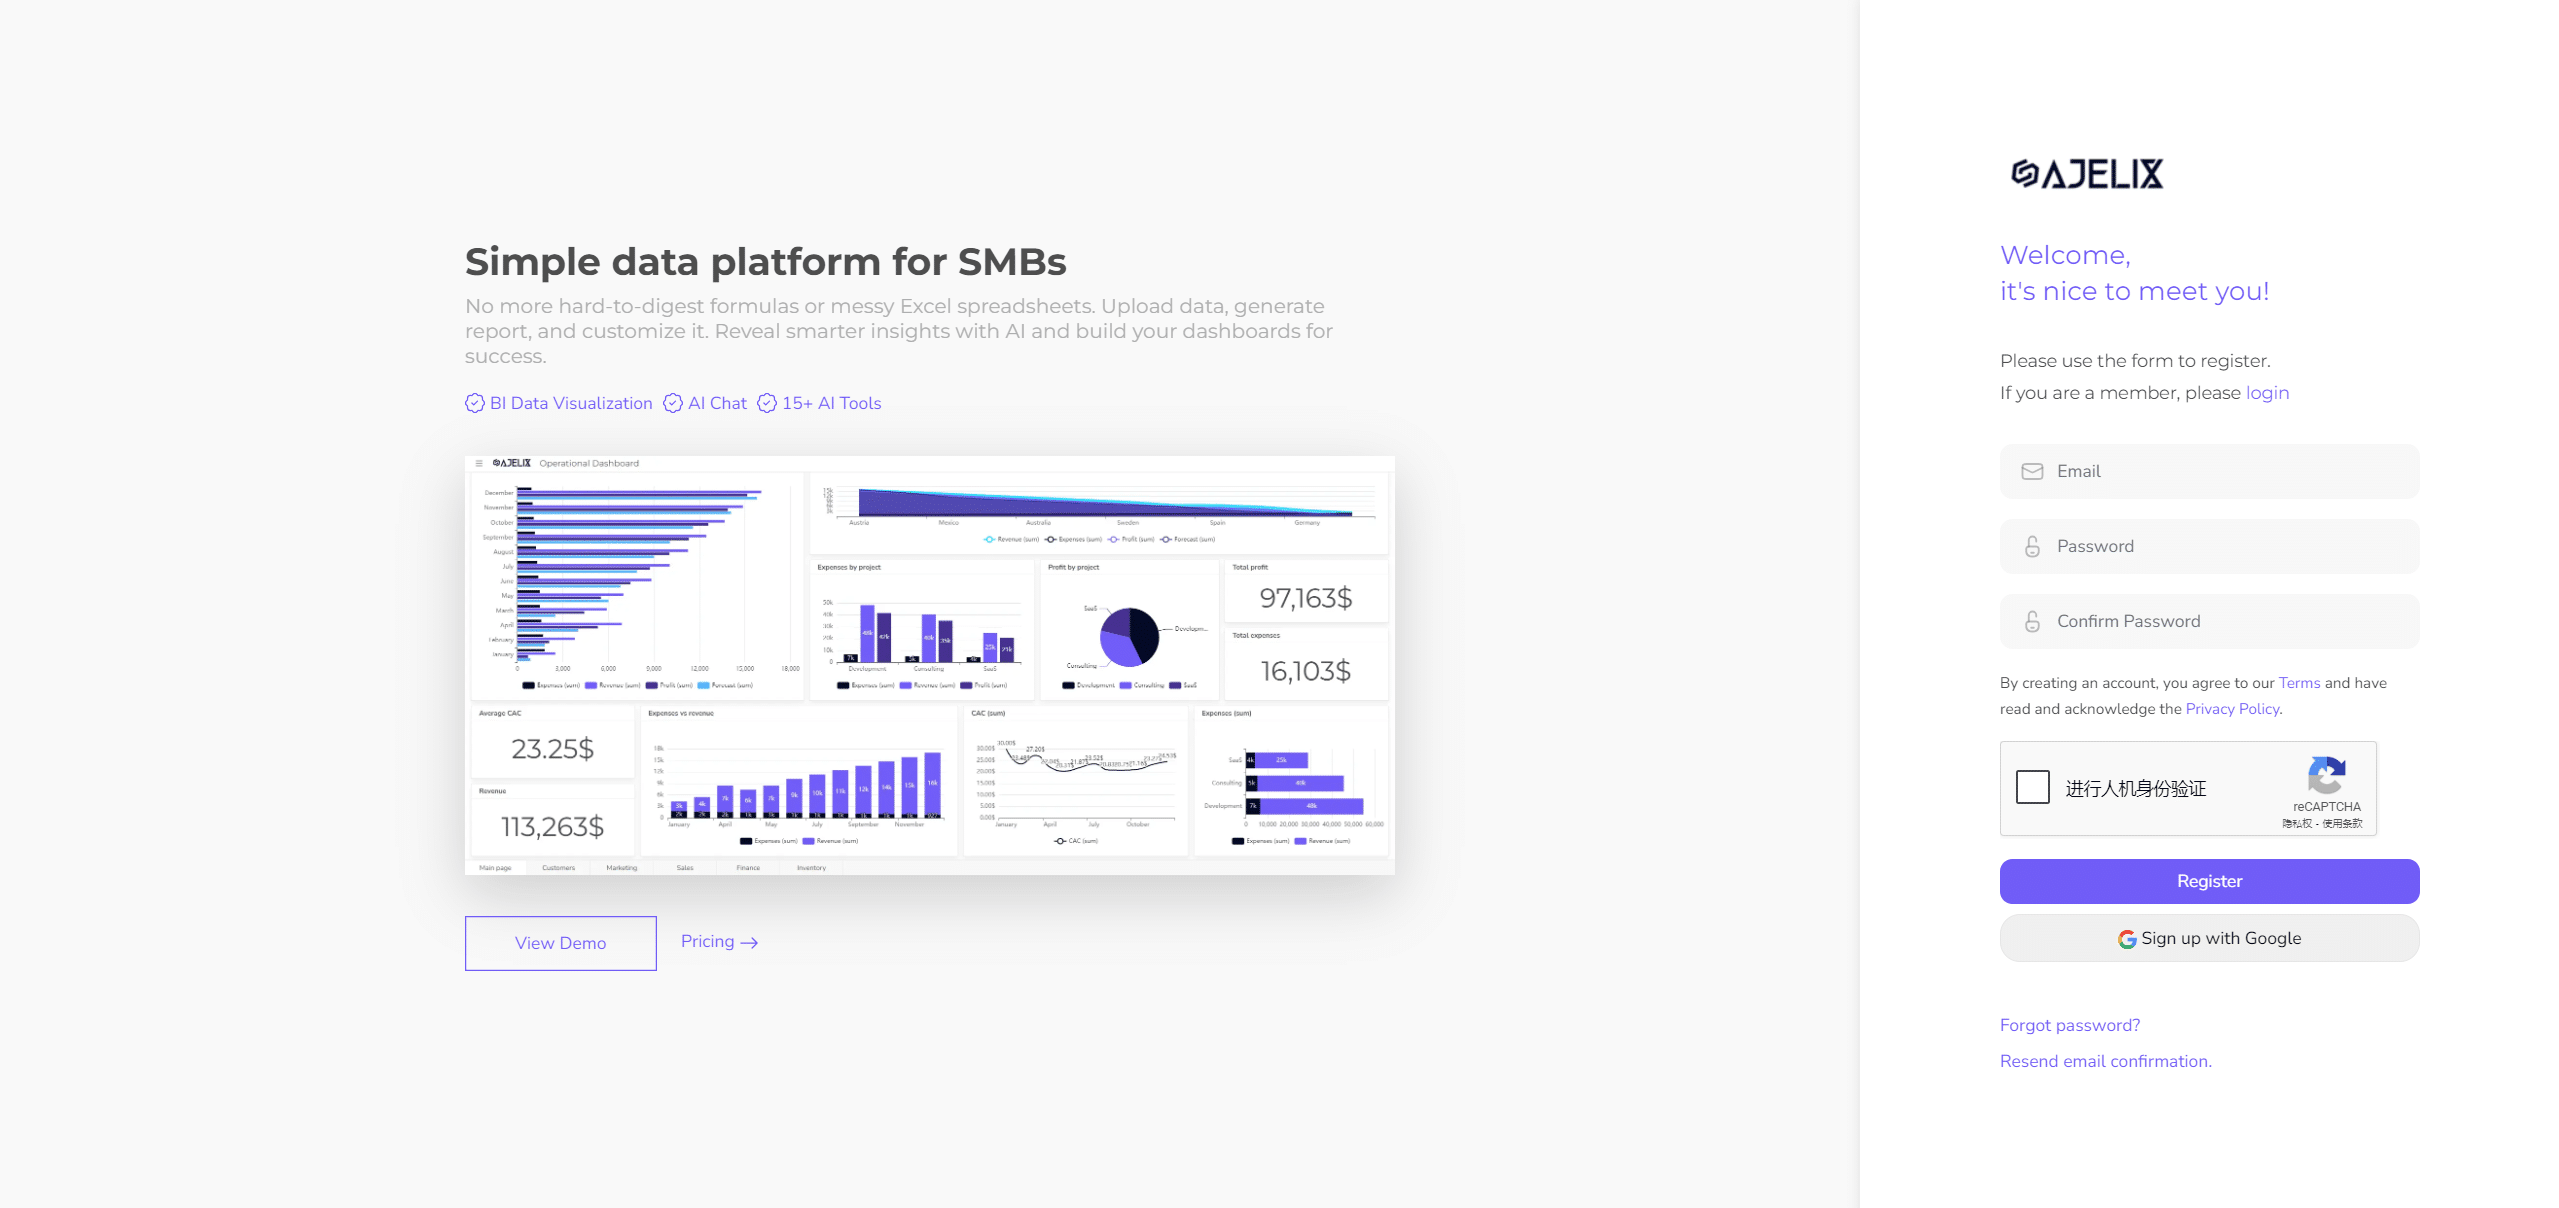Click the dashboard preview image
This screenshot has width=2559, height=1208.
(929, 665)
